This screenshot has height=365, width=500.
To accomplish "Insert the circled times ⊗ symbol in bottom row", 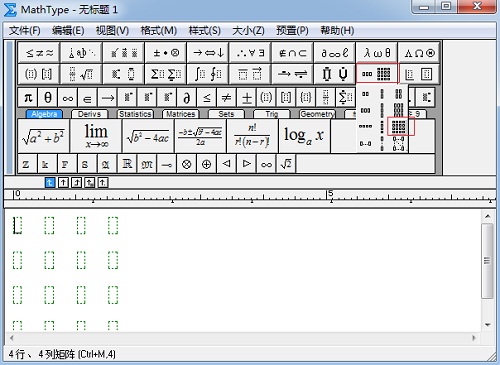I will 187,164.
